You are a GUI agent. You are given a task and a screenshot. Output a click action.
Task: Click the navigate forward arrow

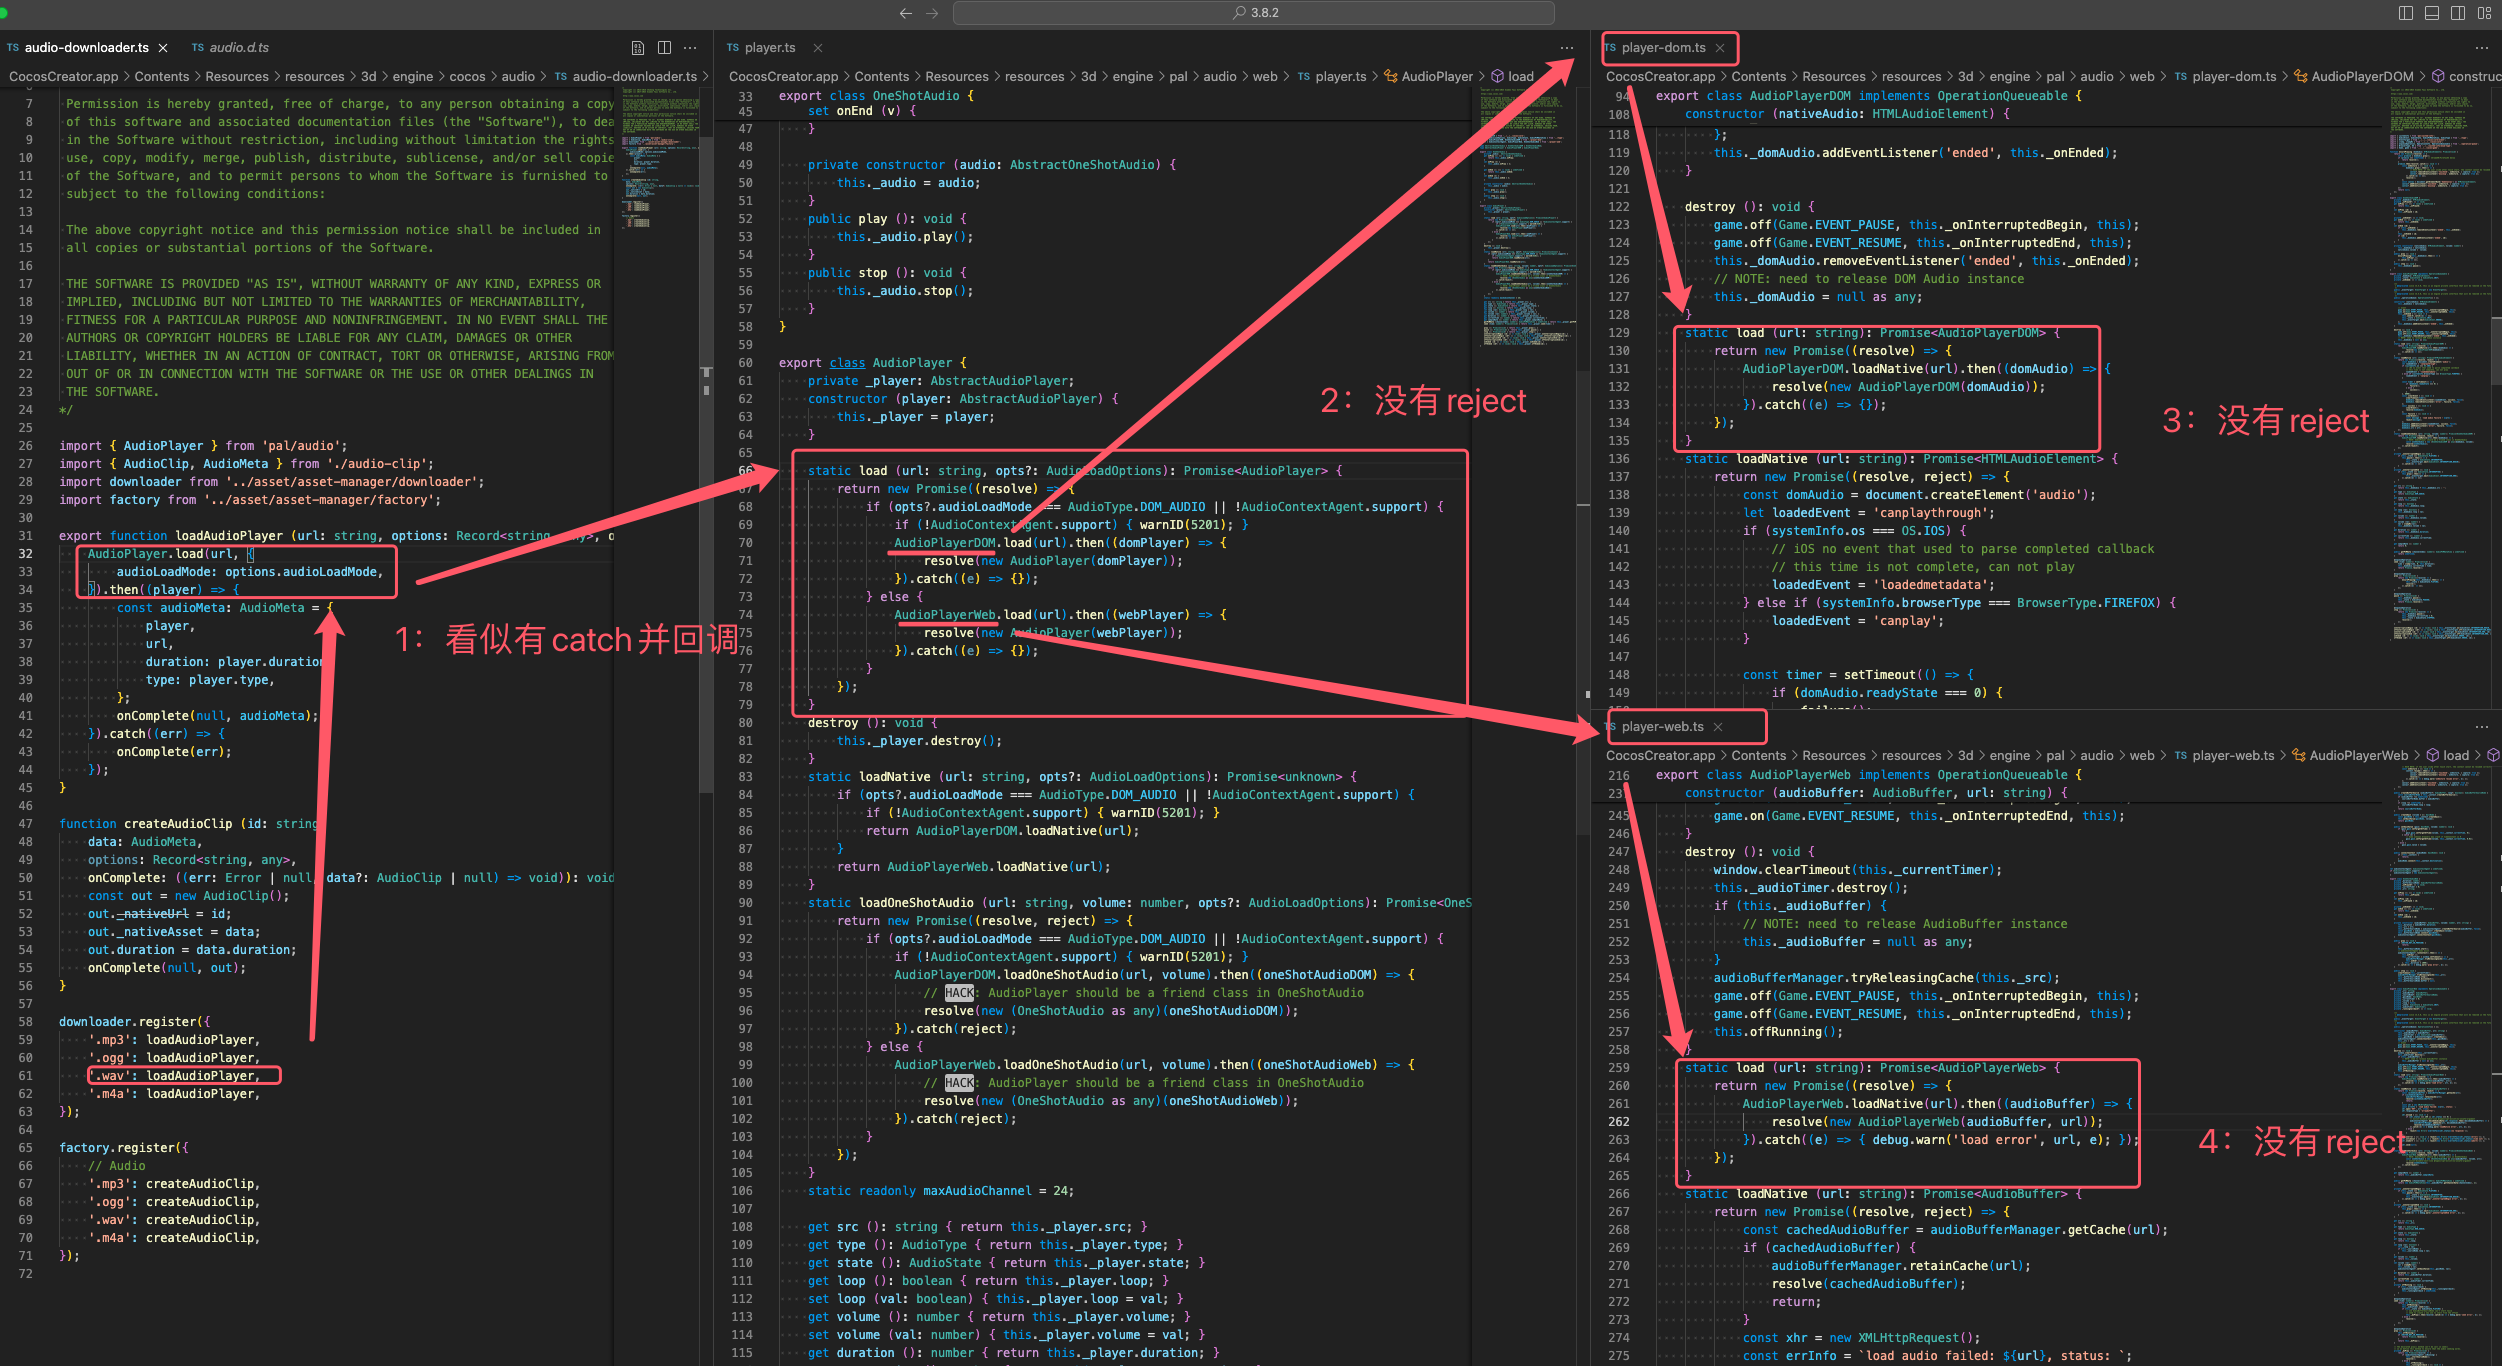[x=932, y=13]
